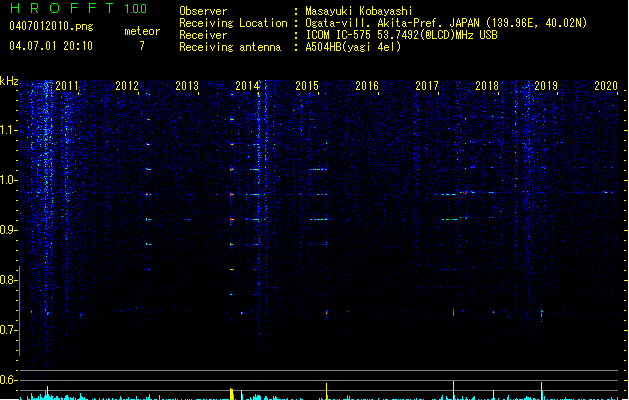Click the Receiver label
This screenshot has height=400, width=629.
pos(203,35)
